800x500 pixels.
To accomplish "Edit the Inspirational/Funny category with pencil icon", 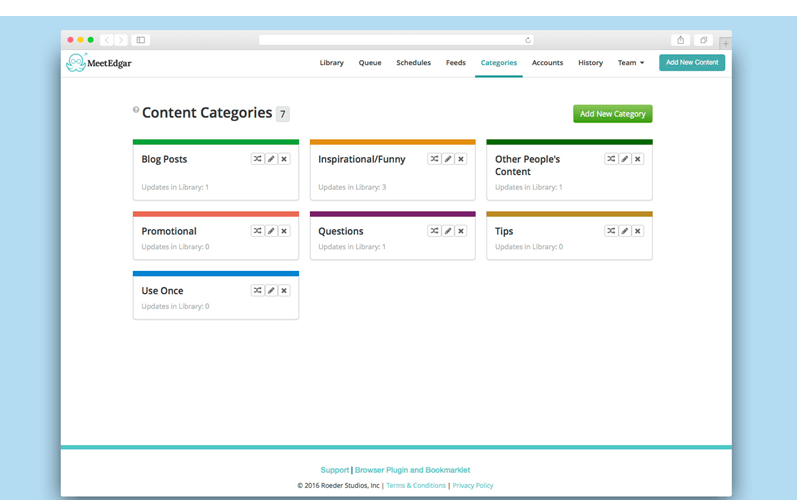I will (448, 159).
